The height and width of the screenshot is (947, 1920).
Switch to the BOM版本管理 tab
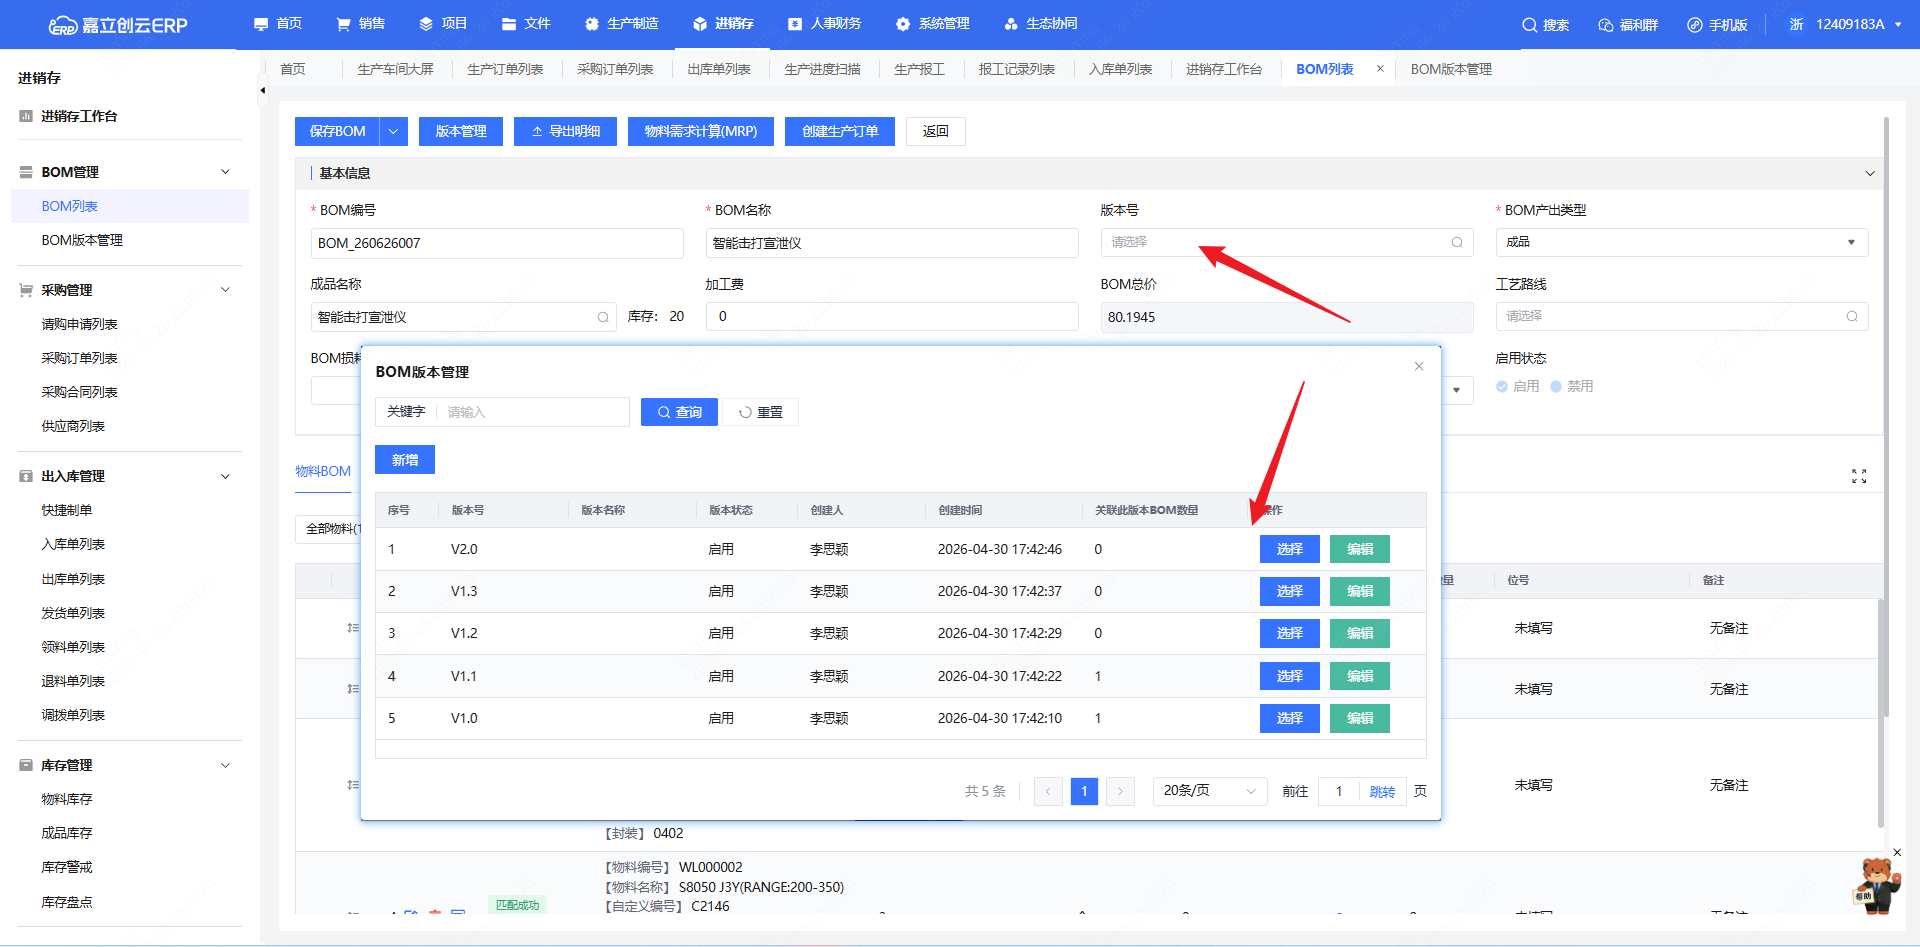pyautogui.click(x=1451, y=69)
